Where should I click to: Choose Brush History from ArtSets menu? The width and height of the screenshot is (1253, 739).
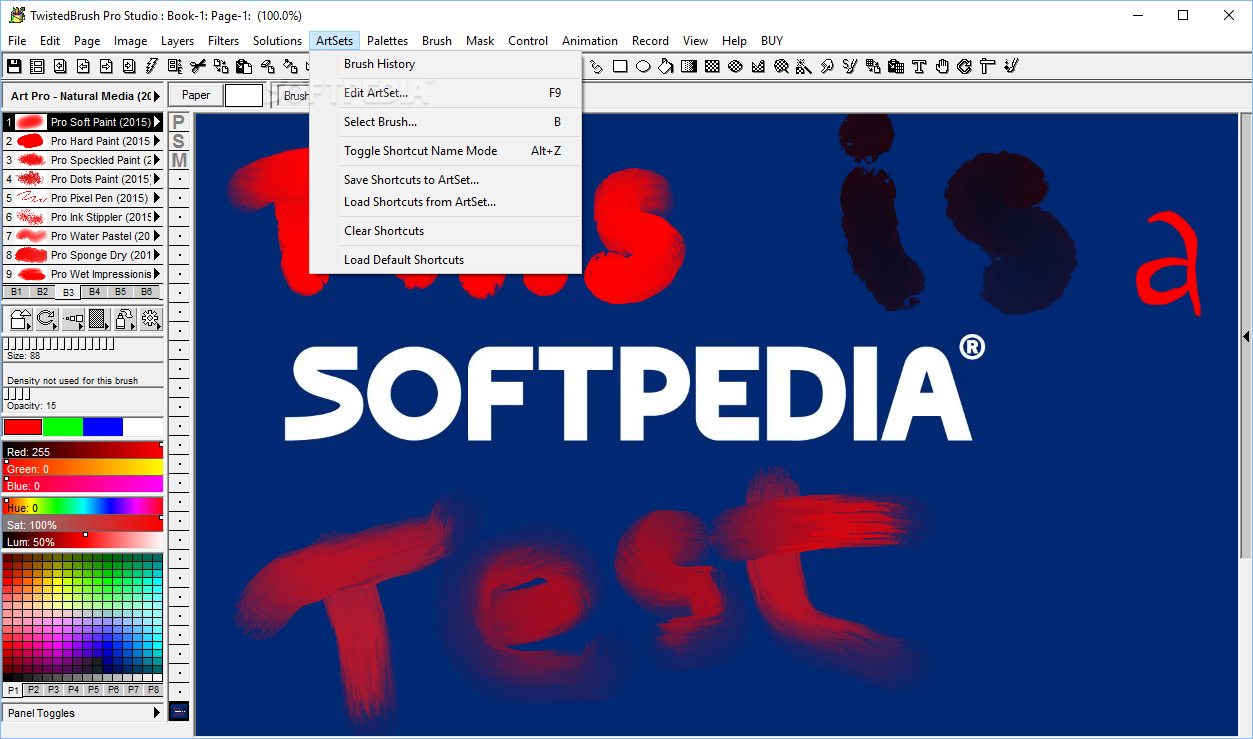point(446,64)
